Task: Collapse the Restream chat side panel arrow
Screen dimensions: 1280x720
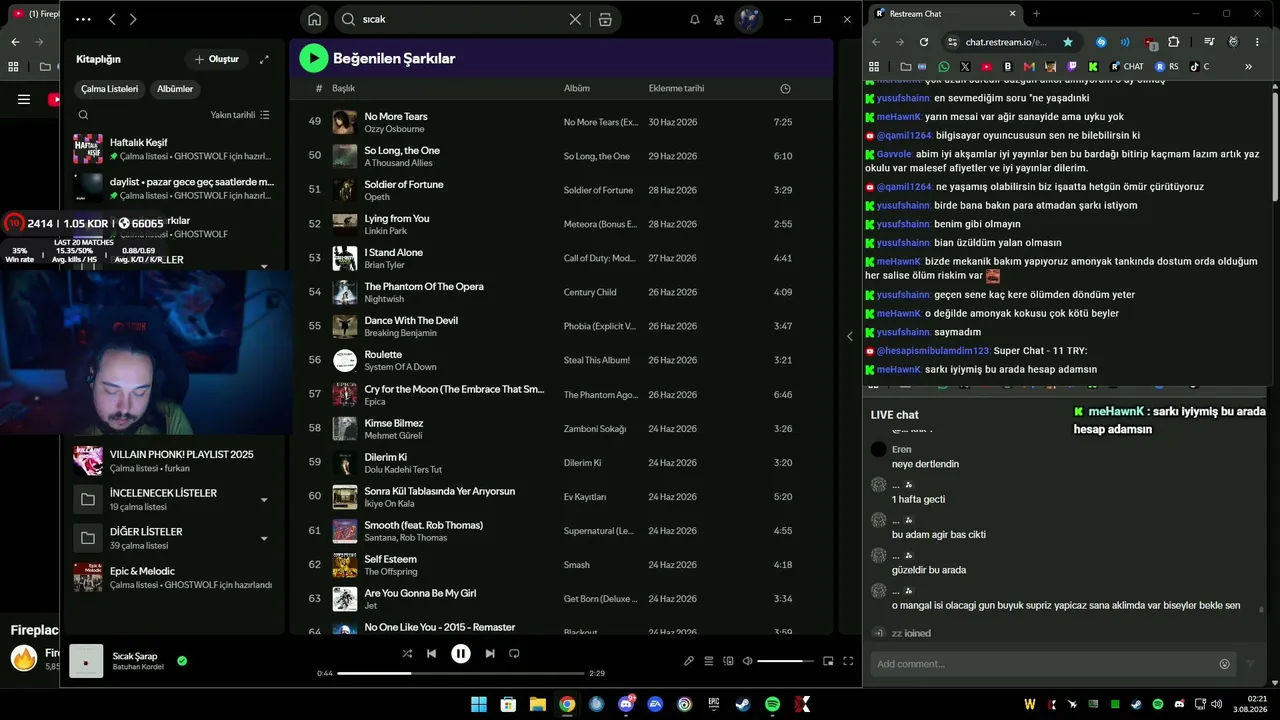Action: point(850,336)
